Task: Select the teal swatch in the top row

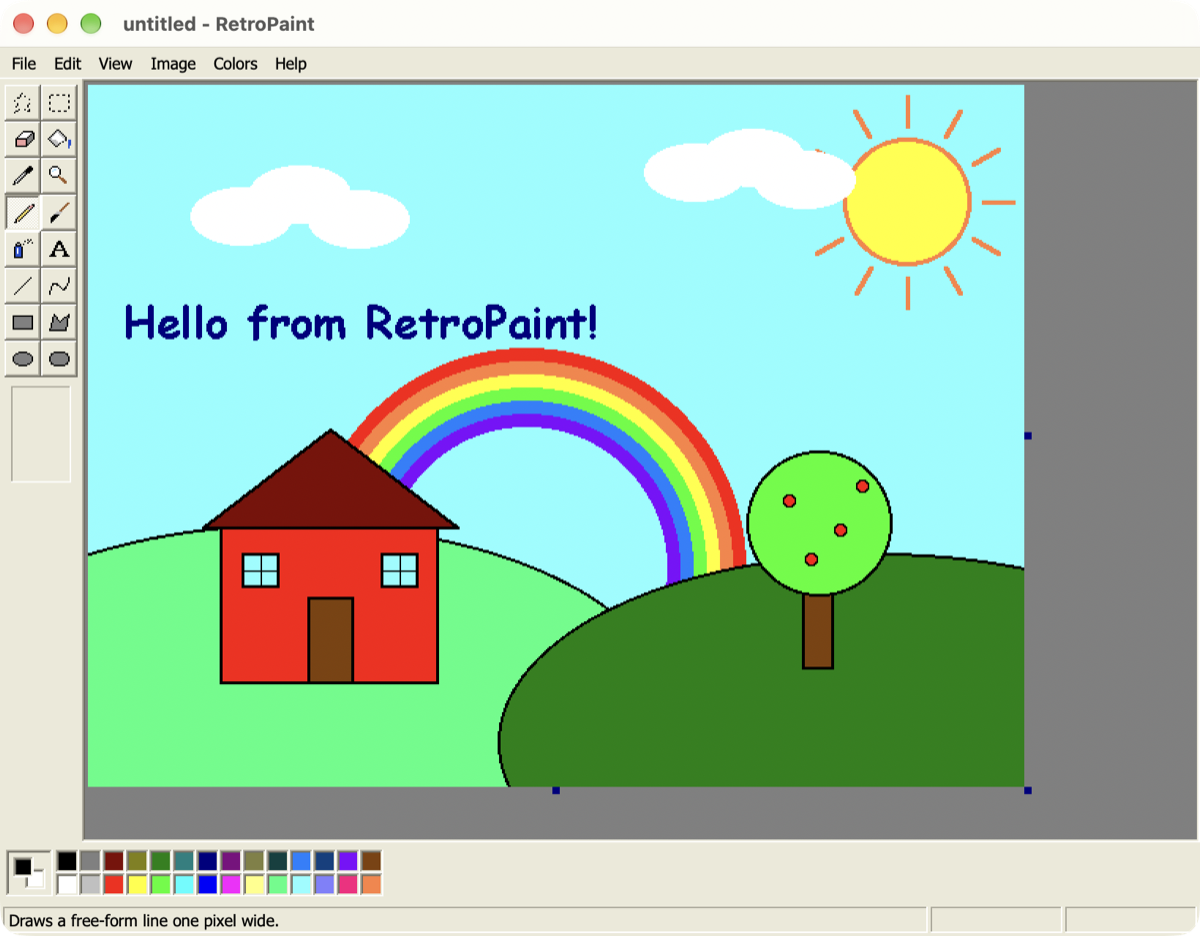Action: (184, 861)
